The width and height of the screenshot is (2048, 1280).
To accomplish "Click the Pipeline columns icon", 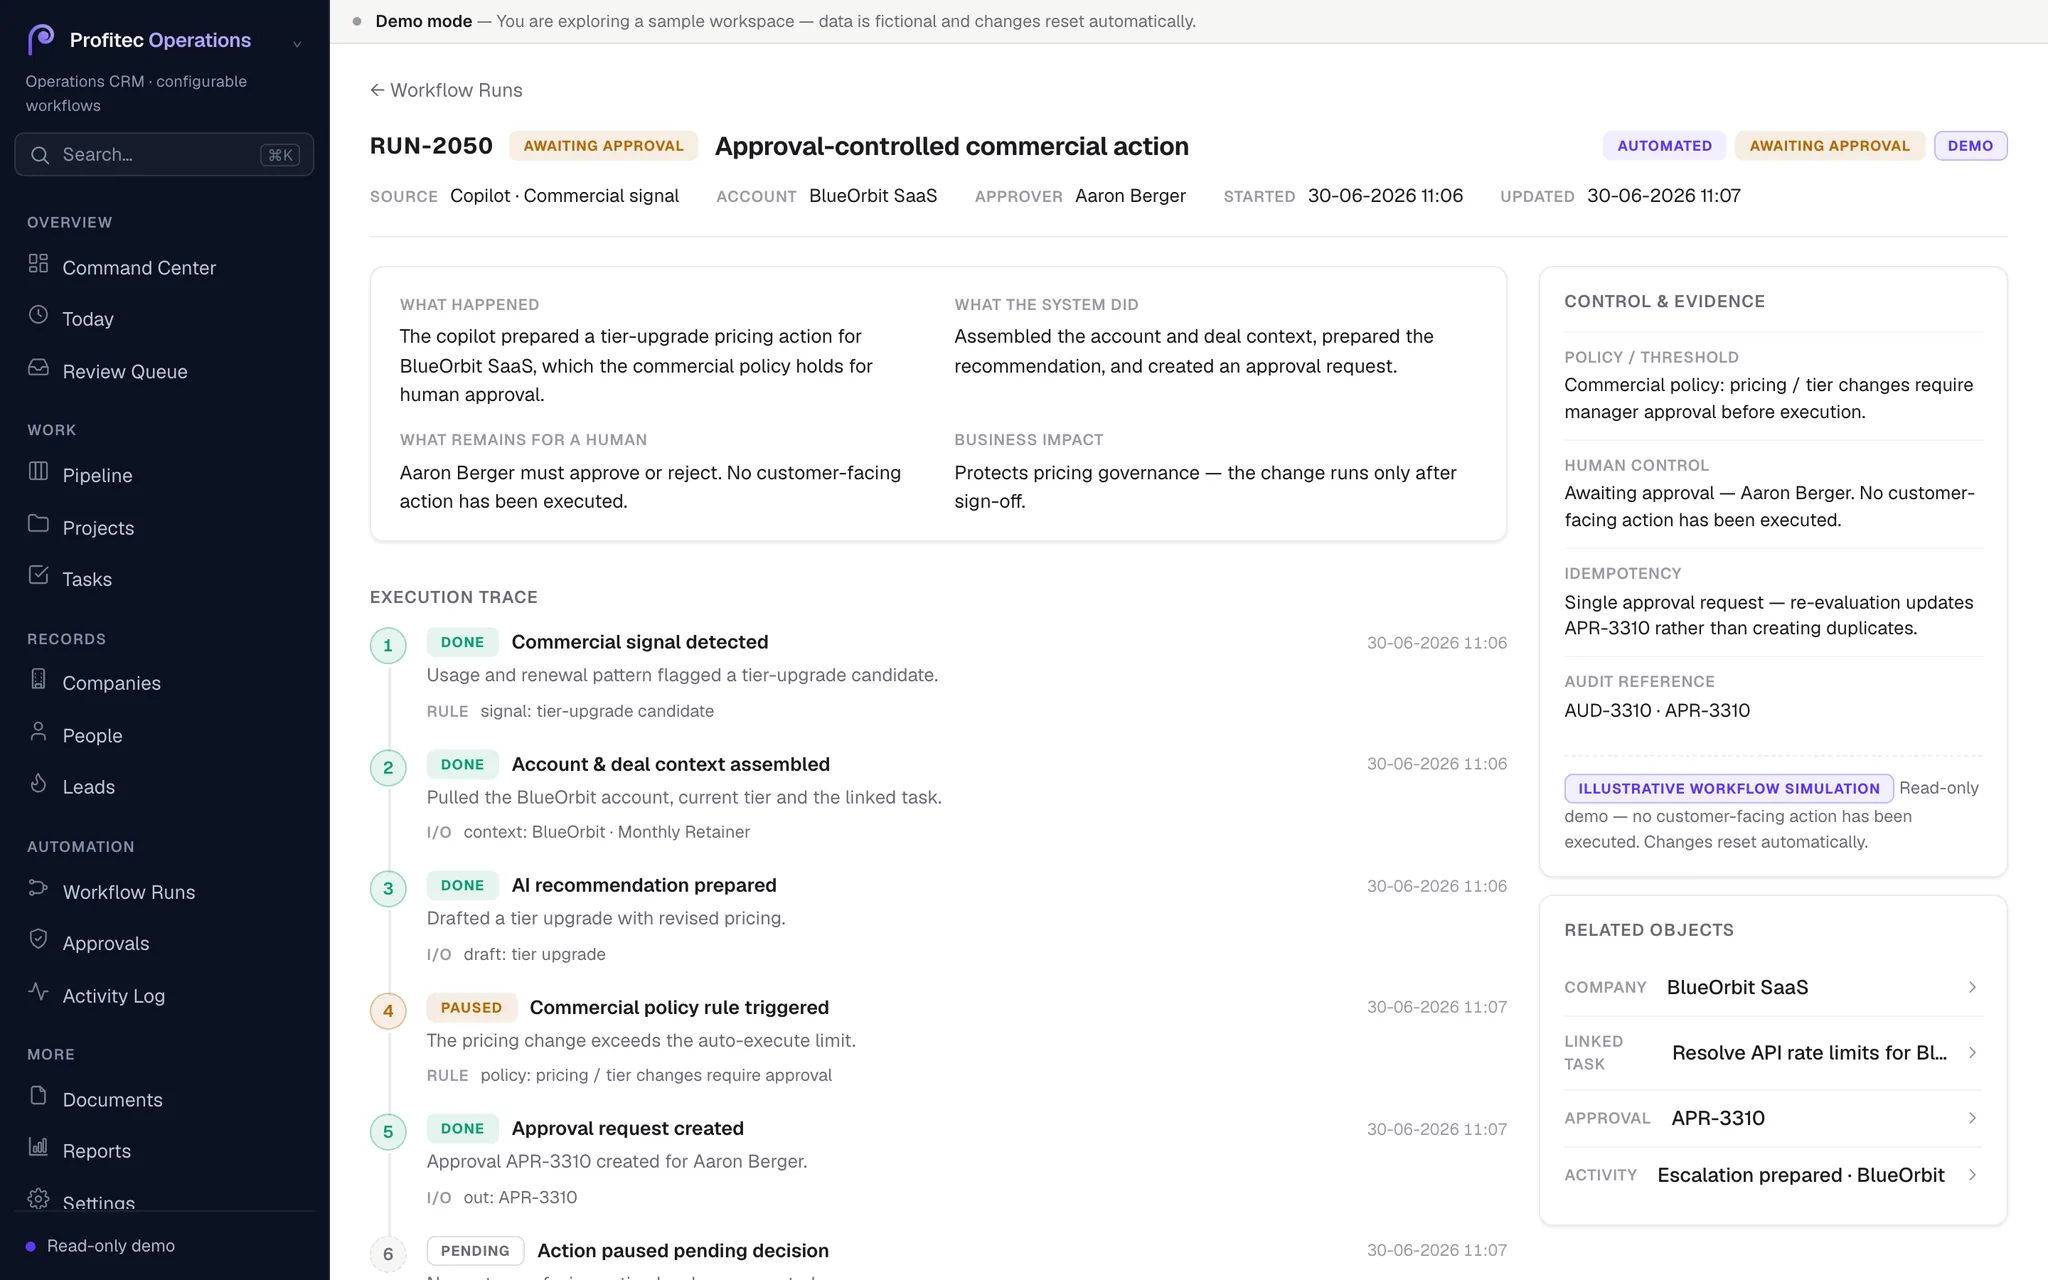I will [38, 471].
